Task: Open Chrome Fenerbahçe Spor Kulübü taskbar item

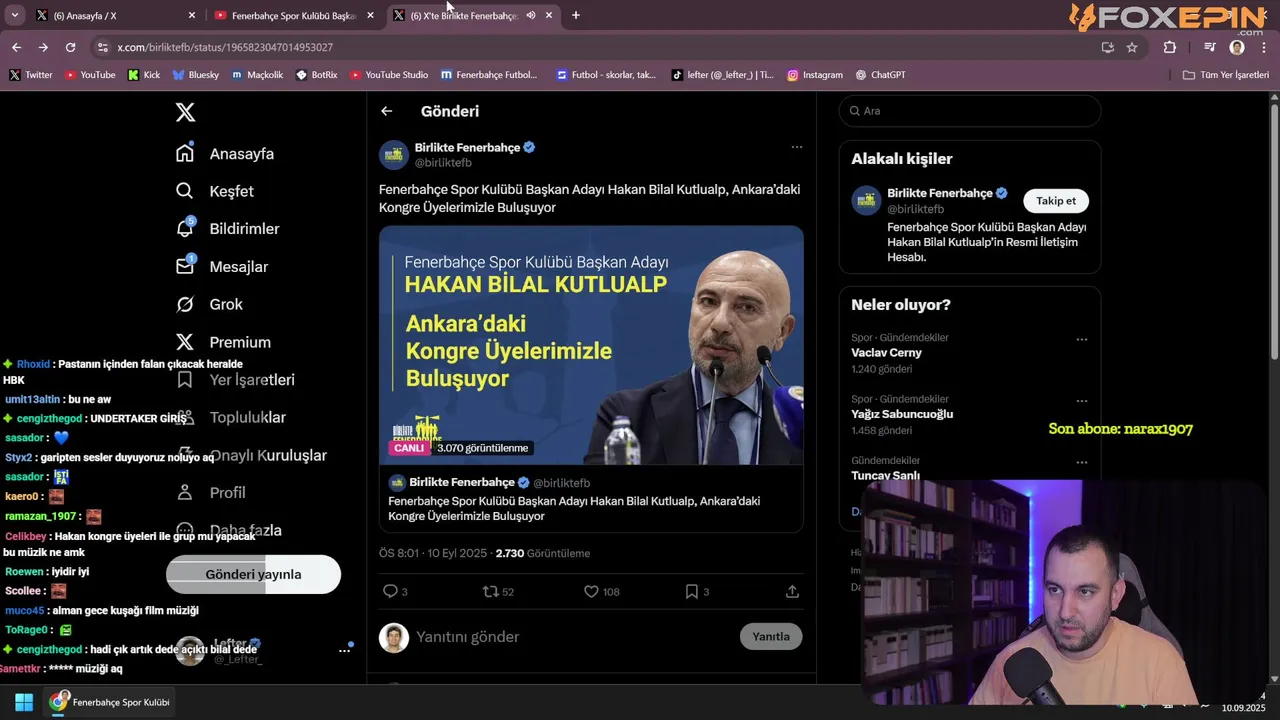Action: click(x=111, y=702)
